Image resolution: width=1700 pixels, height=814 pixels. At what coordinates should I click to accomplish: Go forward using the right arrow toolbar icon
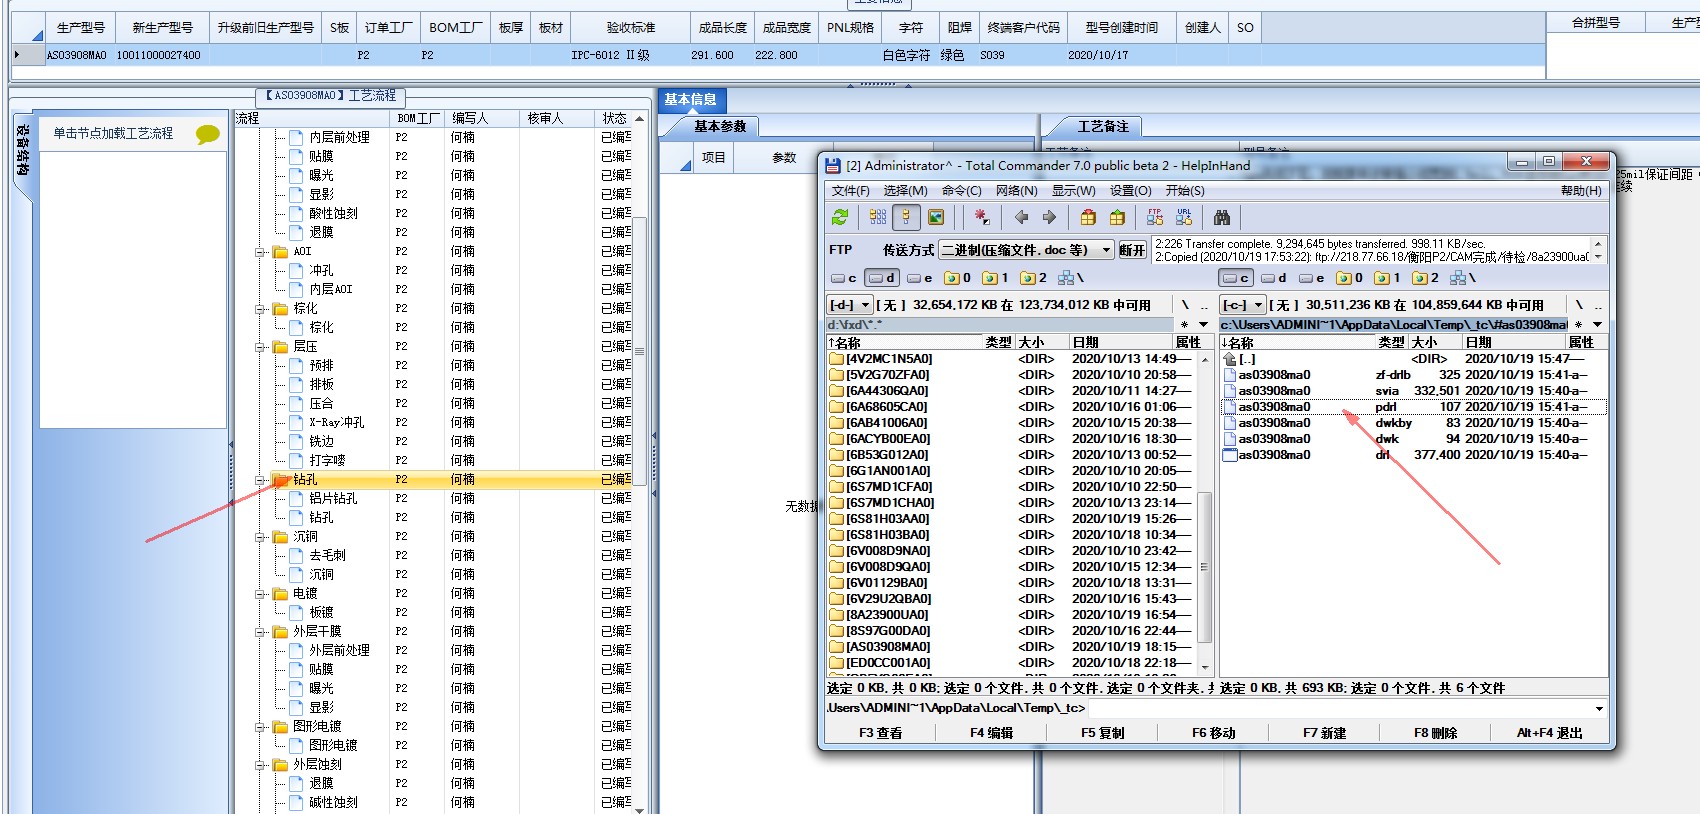(x=1049, y=217)
